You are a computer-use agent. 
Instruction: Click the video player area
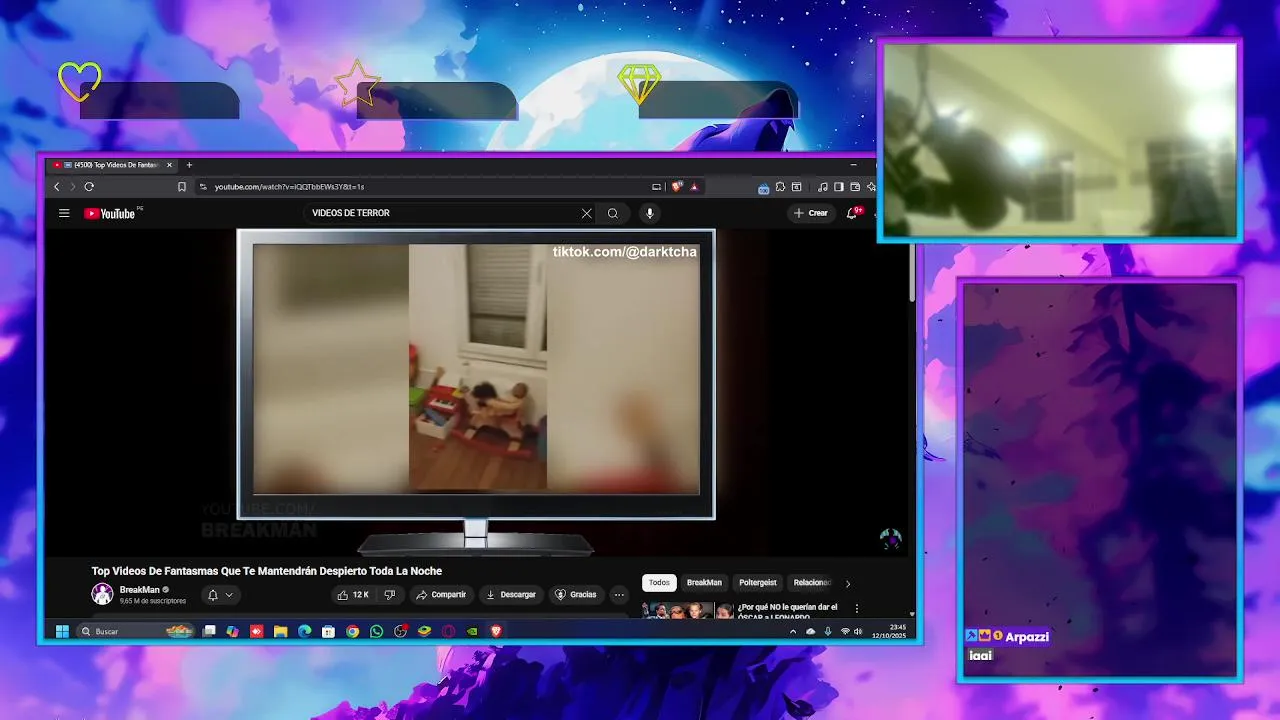coord(476,390)
